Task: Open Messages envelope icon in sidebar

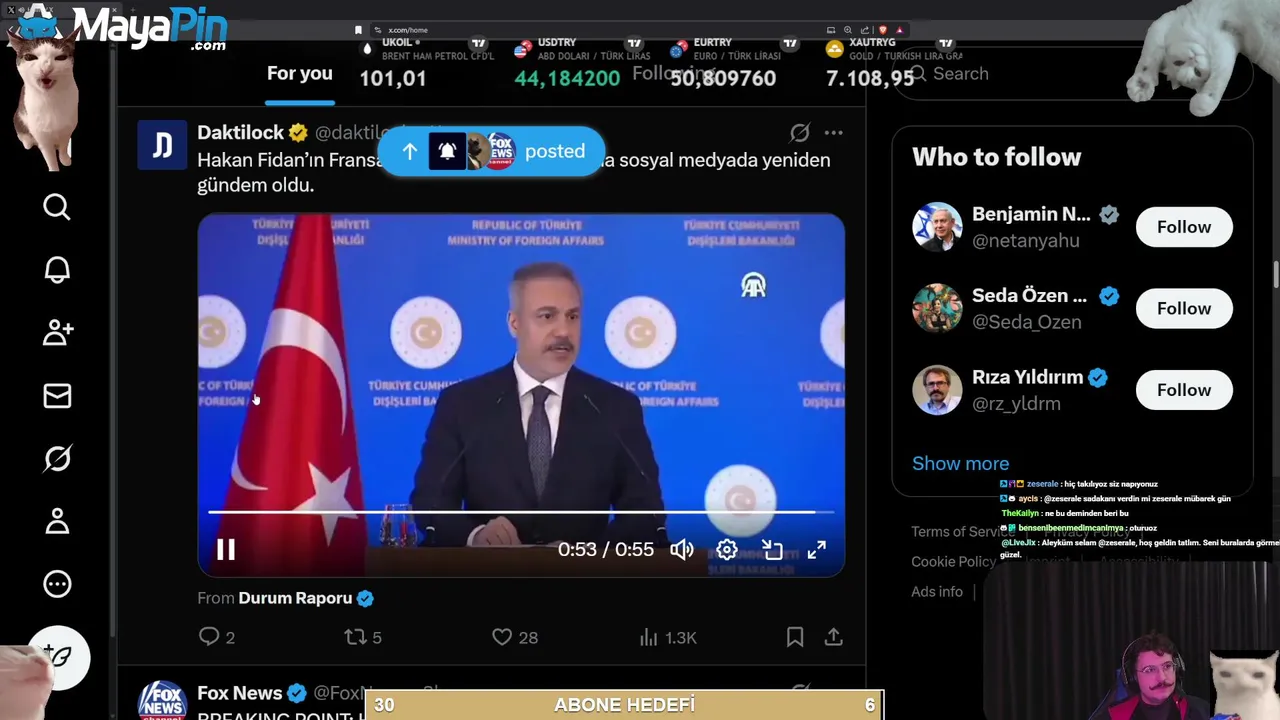Action: tap(57, 396)
